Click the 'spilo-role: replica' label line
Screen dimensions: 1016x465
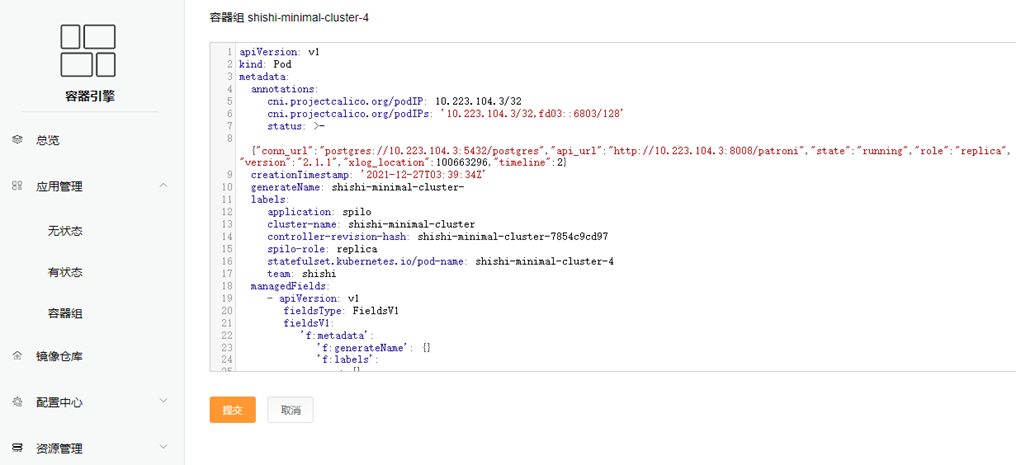pos(315,249)
